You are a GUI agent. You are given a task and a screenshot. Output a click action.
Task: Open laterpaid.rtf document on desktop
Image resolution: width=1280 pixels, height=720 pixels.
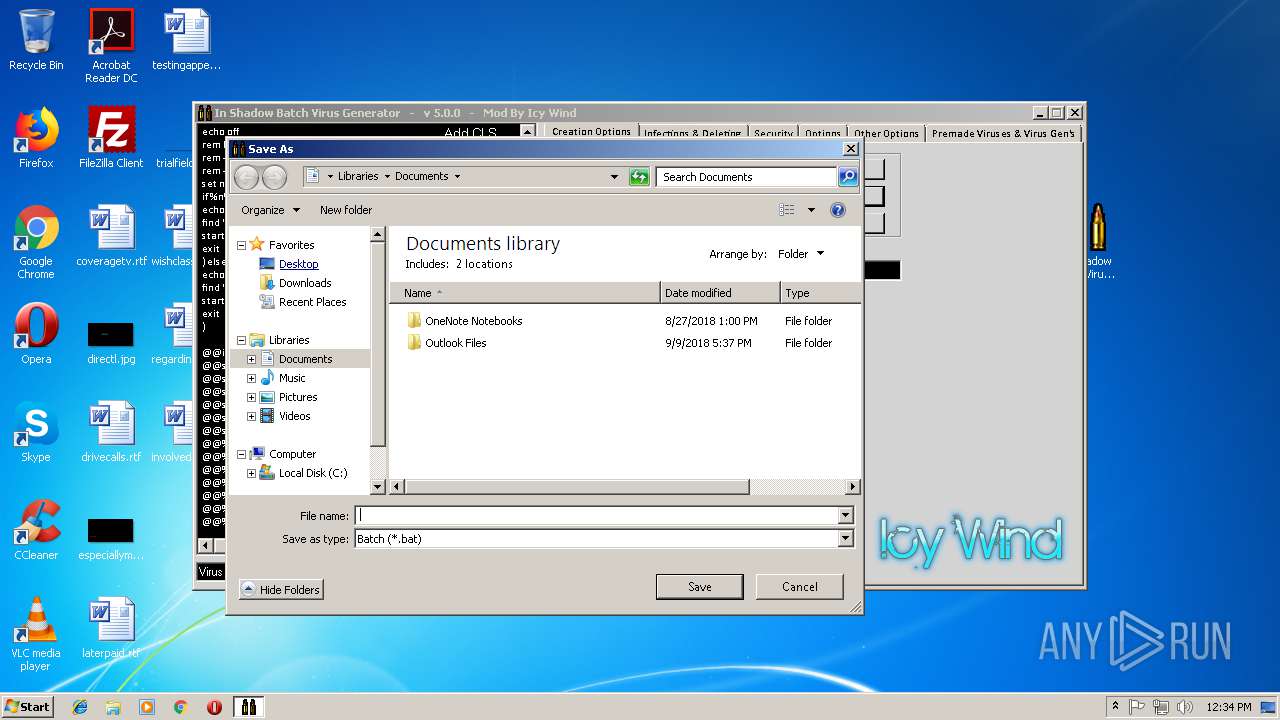[x=111, y=628]
